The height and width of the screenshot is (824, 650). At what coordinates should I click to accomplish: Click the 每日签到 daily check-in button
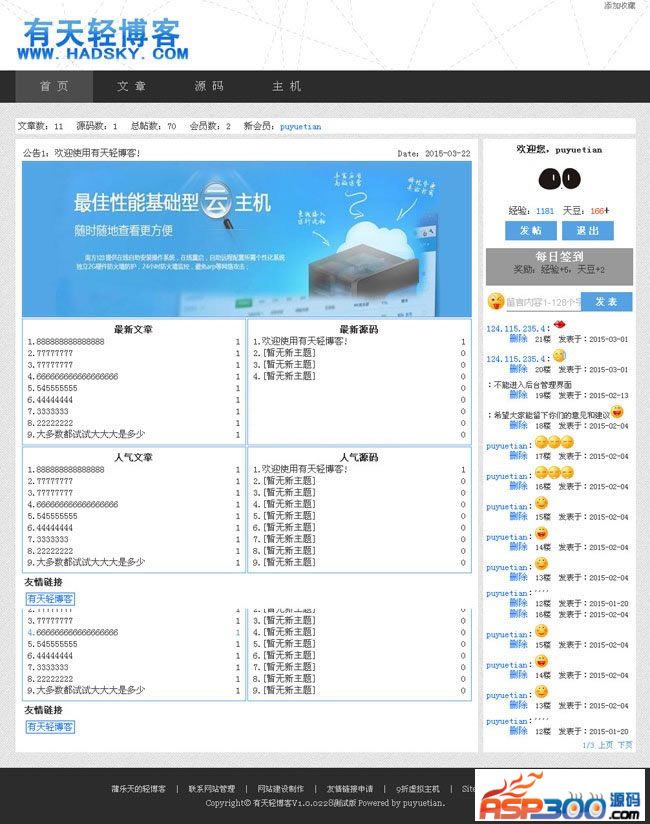click(x=559, y=266)
